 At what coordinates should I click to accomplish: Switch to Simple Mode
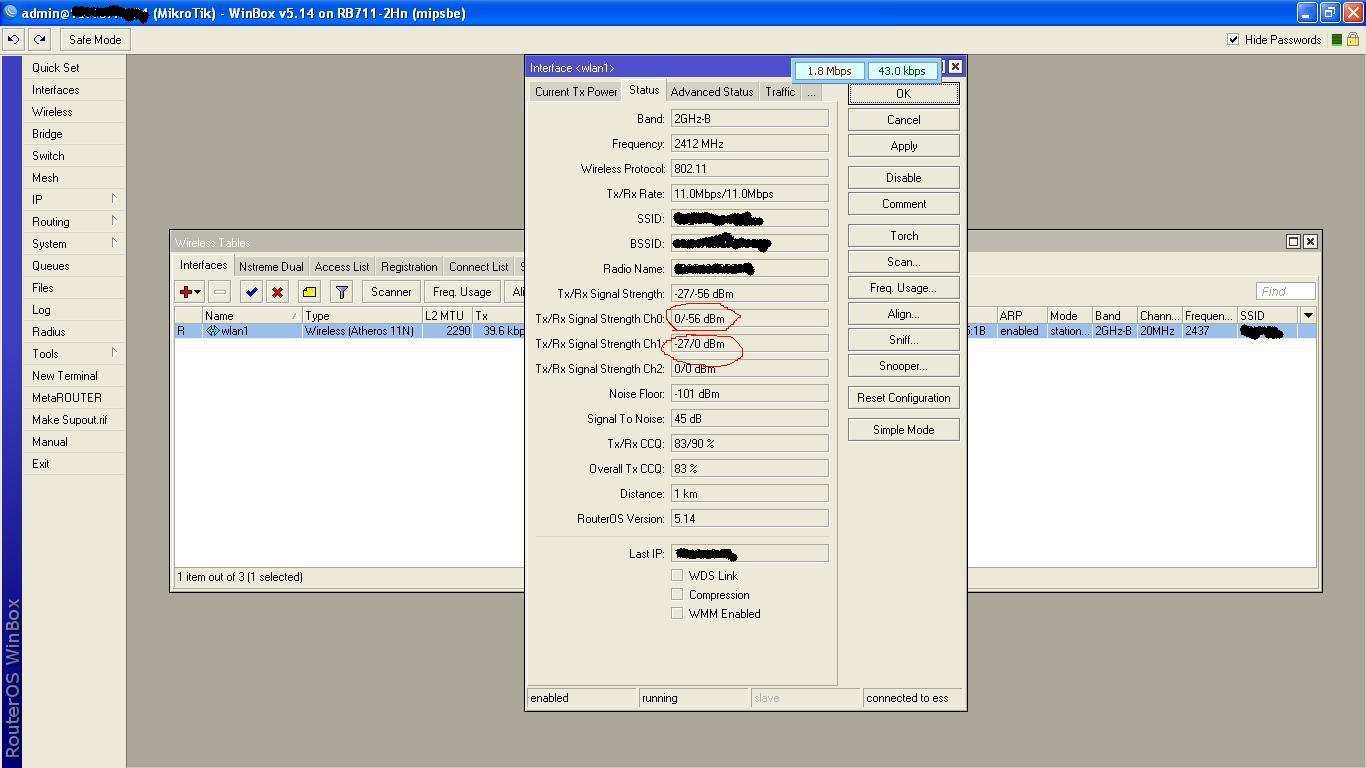tap(903, 429)
